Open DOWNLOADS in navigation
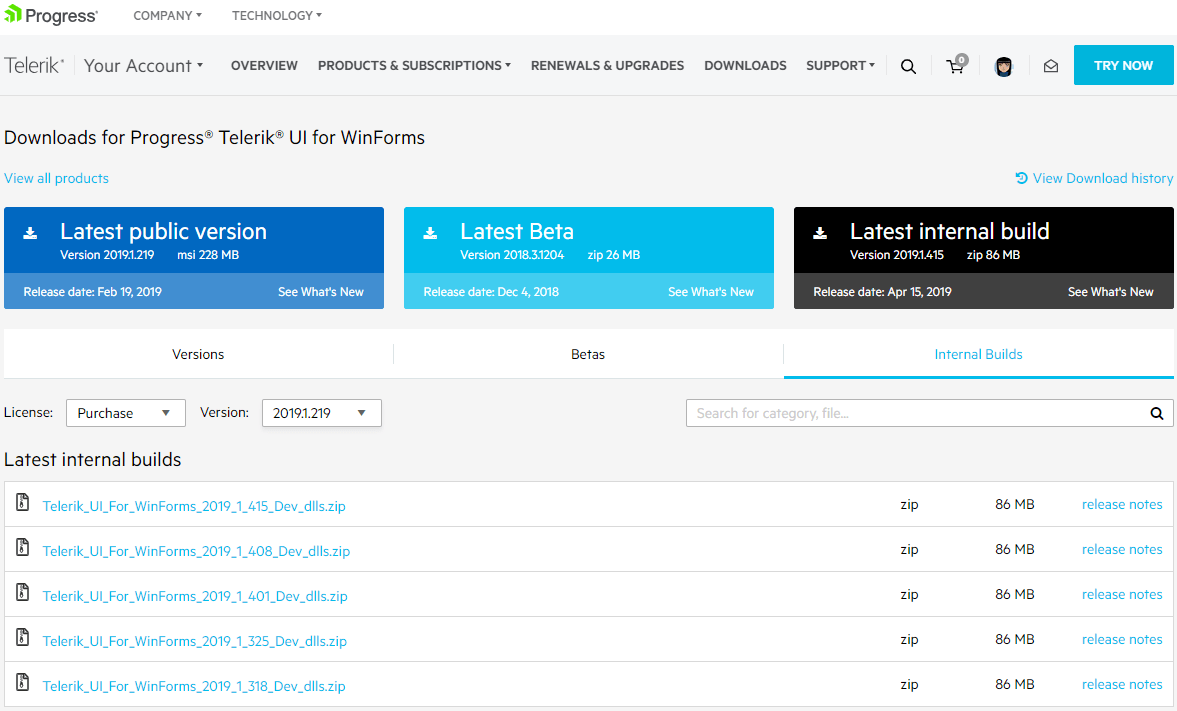 click(x=745, y=65)
